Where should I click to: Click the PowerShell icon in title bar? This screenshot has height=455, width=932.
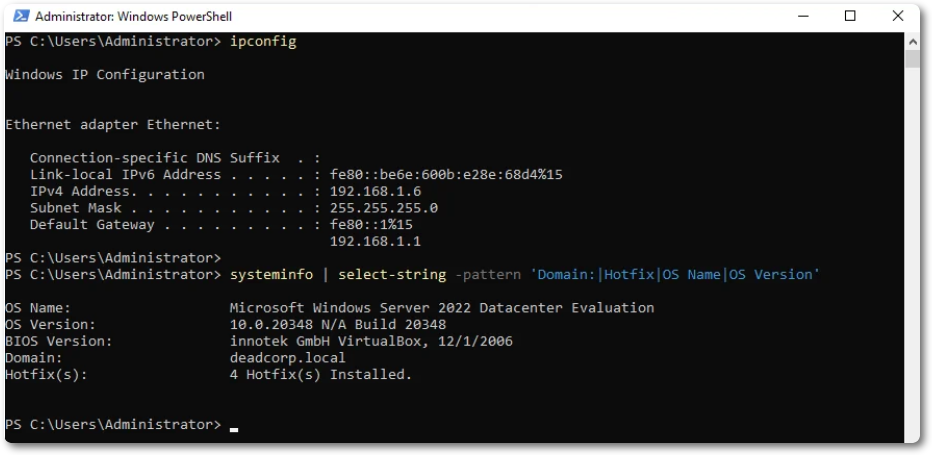[21, 16]
